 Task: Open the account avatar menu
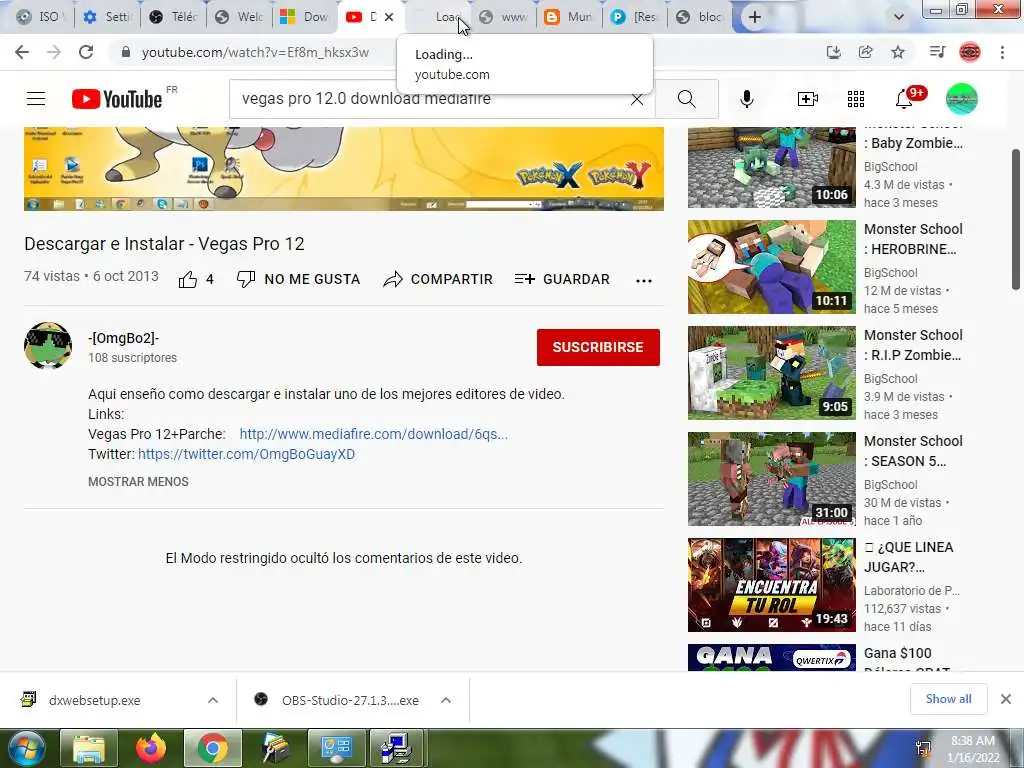tap(962, 99)
